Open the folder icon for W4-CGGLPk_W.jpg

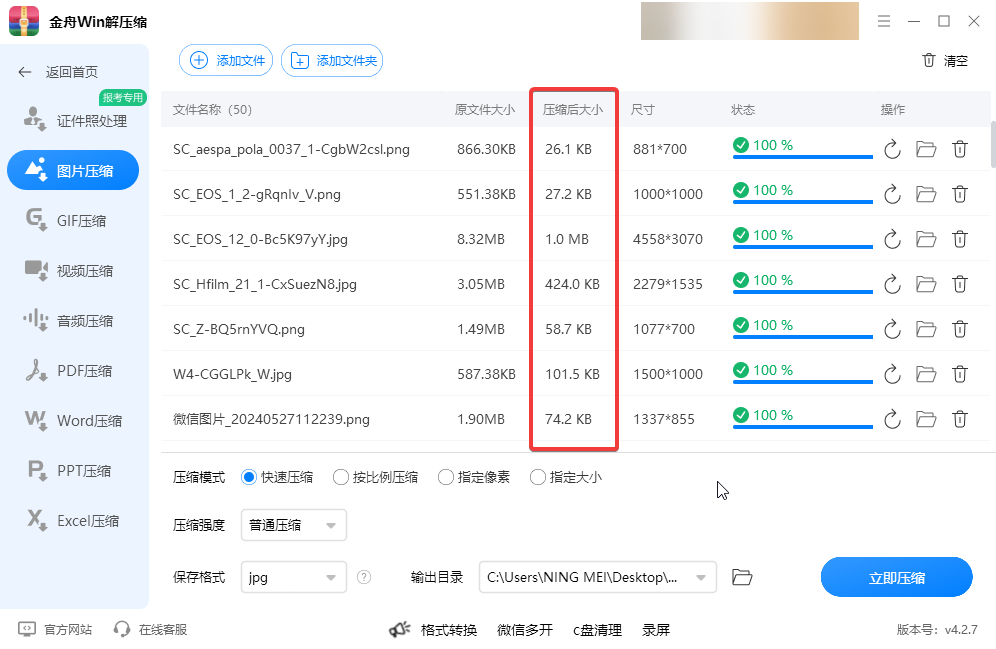(x=926, y=374)
